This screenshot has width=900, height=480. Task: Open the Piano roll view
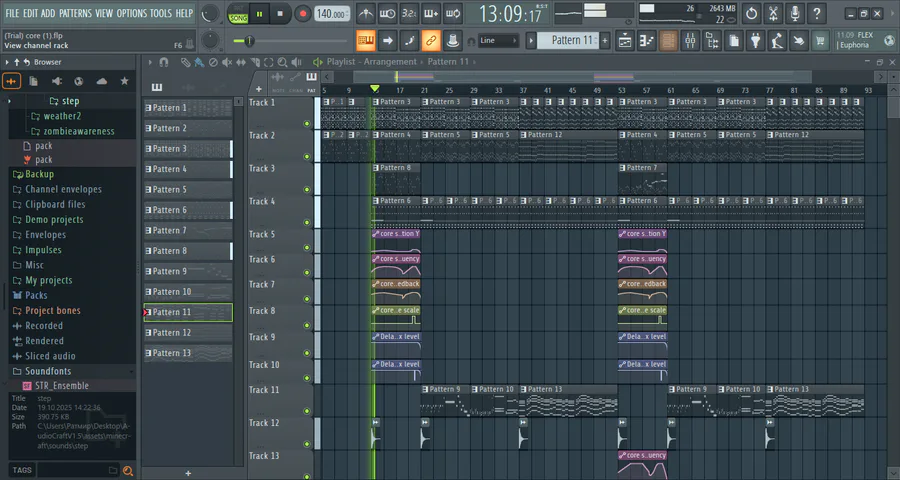click(x=647, y=40)
